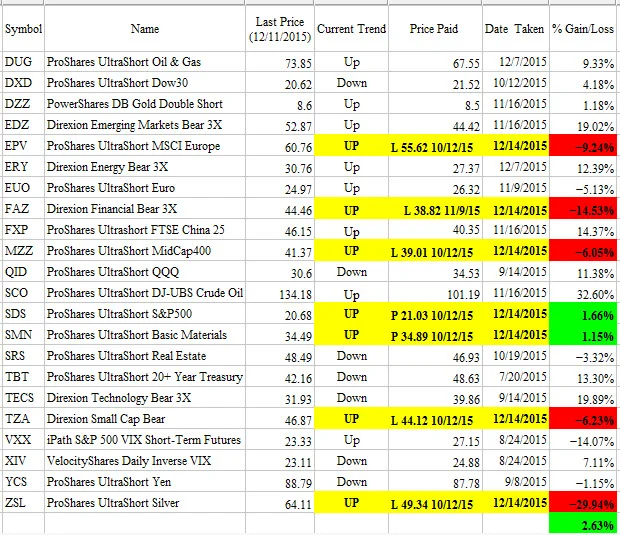Click iPath S&P 500 VIX Short-Term Futures cell
This screenshot has width=620, height=535.
point(145,439)
